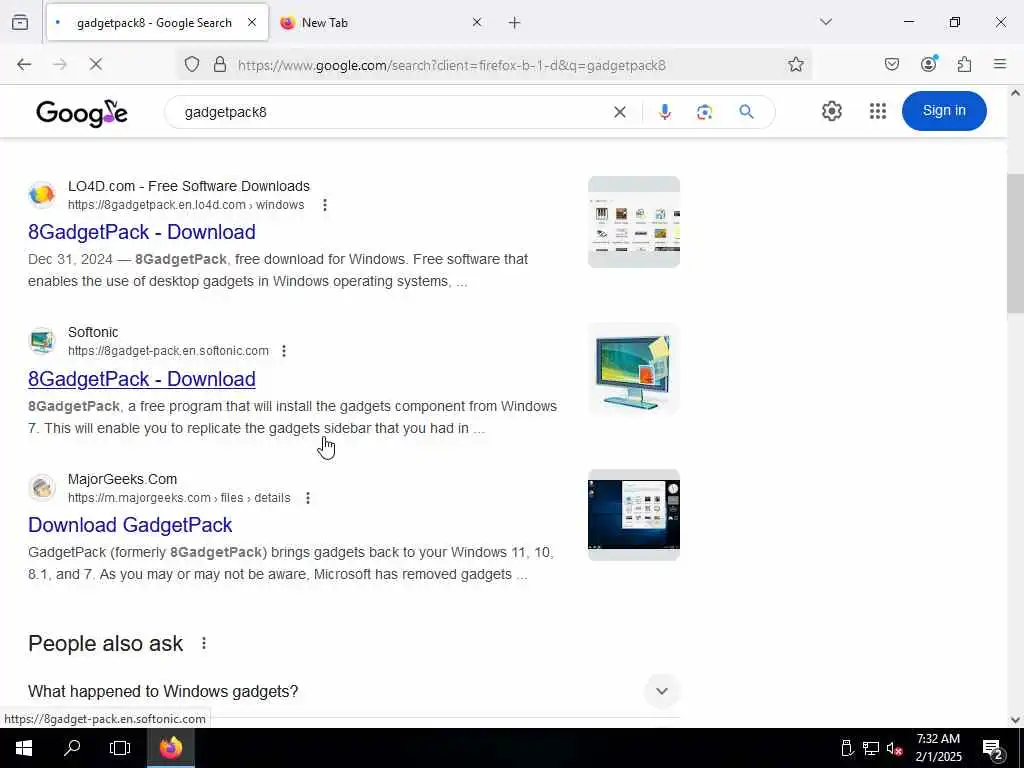Click the Google search box text gadgetpack8
Screen dimensions: 1024x768
tap(225, 112)
